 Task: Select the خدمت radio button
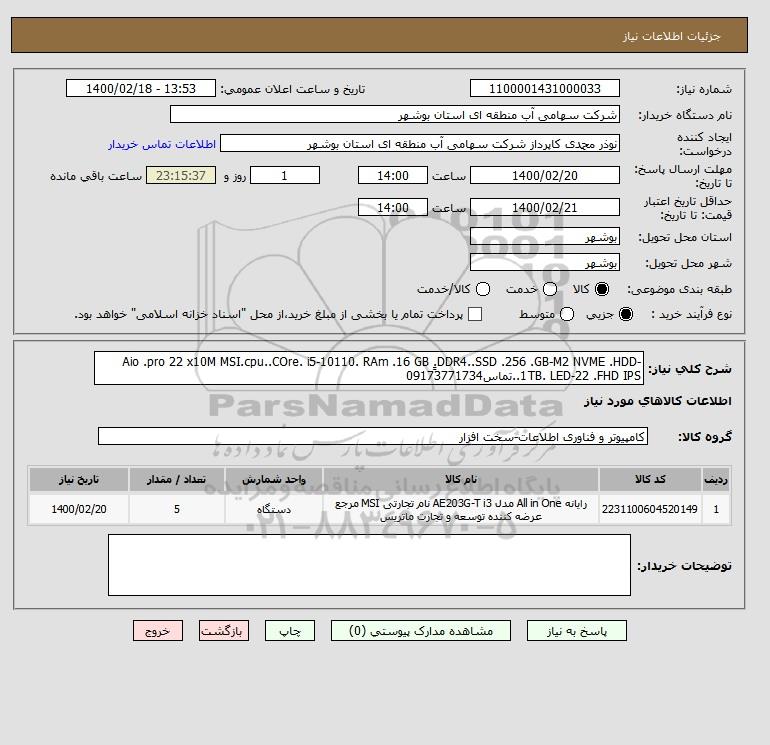click(550, 289)
